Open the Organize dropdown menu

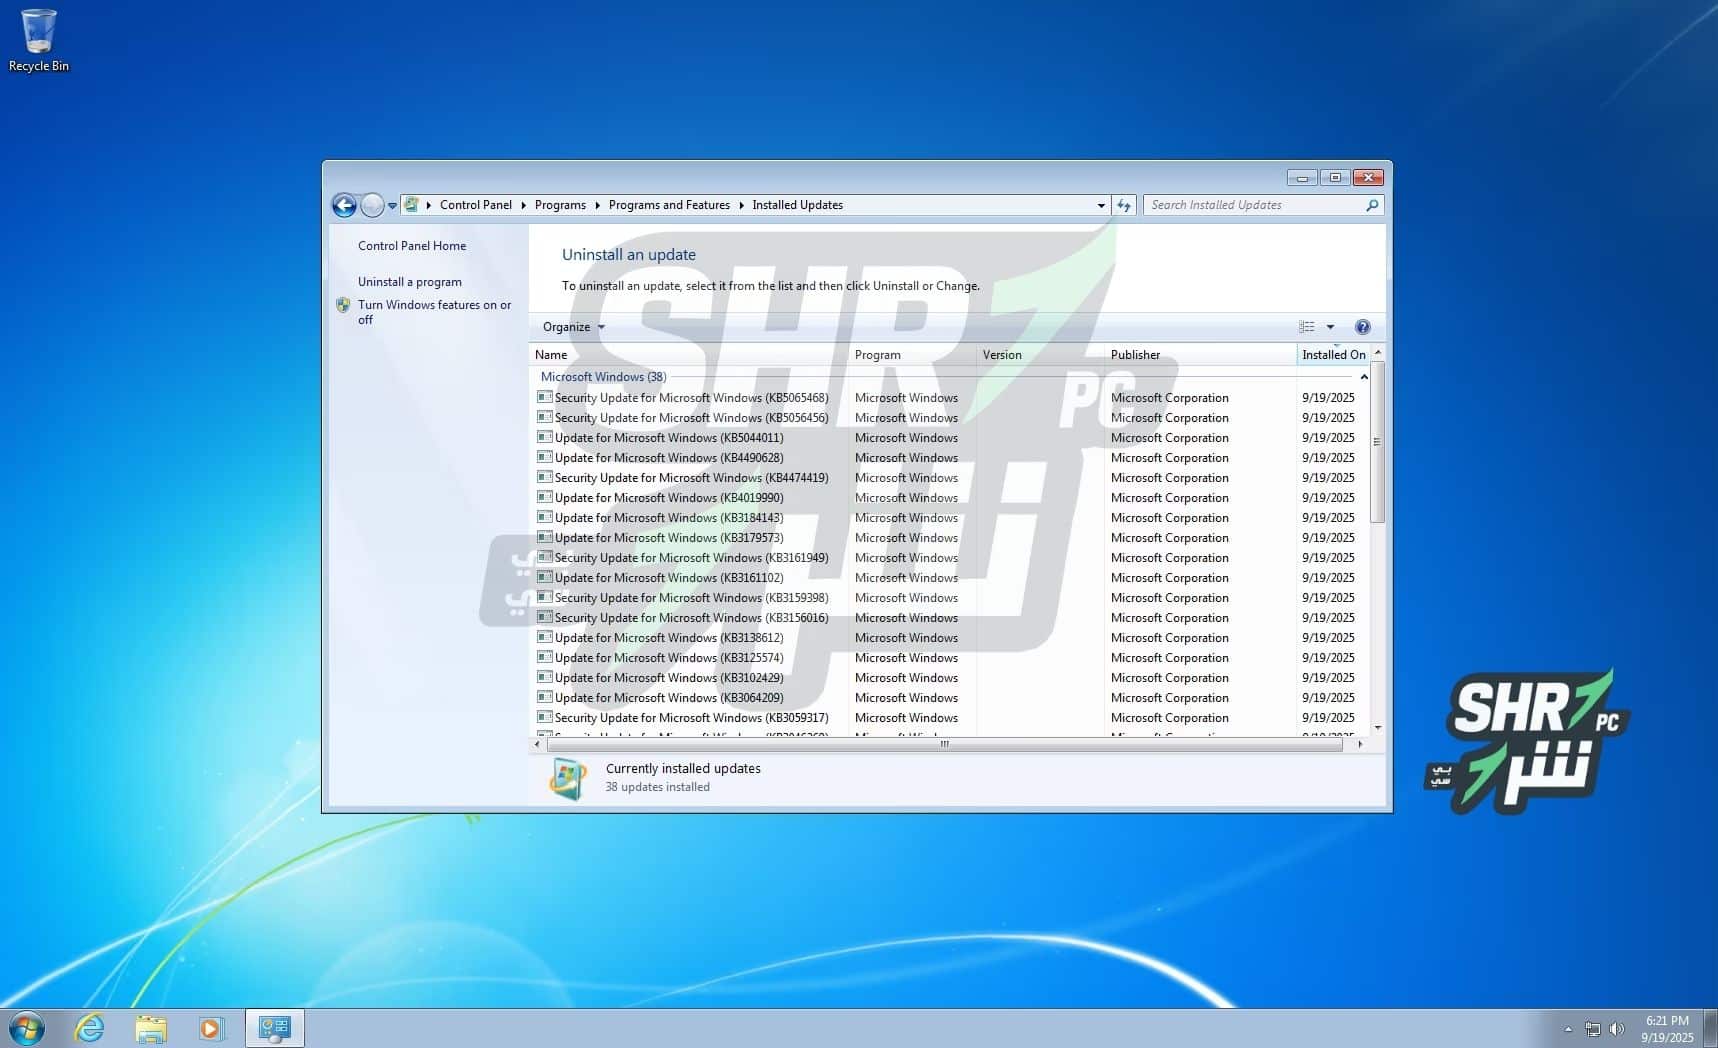point(573,327)
